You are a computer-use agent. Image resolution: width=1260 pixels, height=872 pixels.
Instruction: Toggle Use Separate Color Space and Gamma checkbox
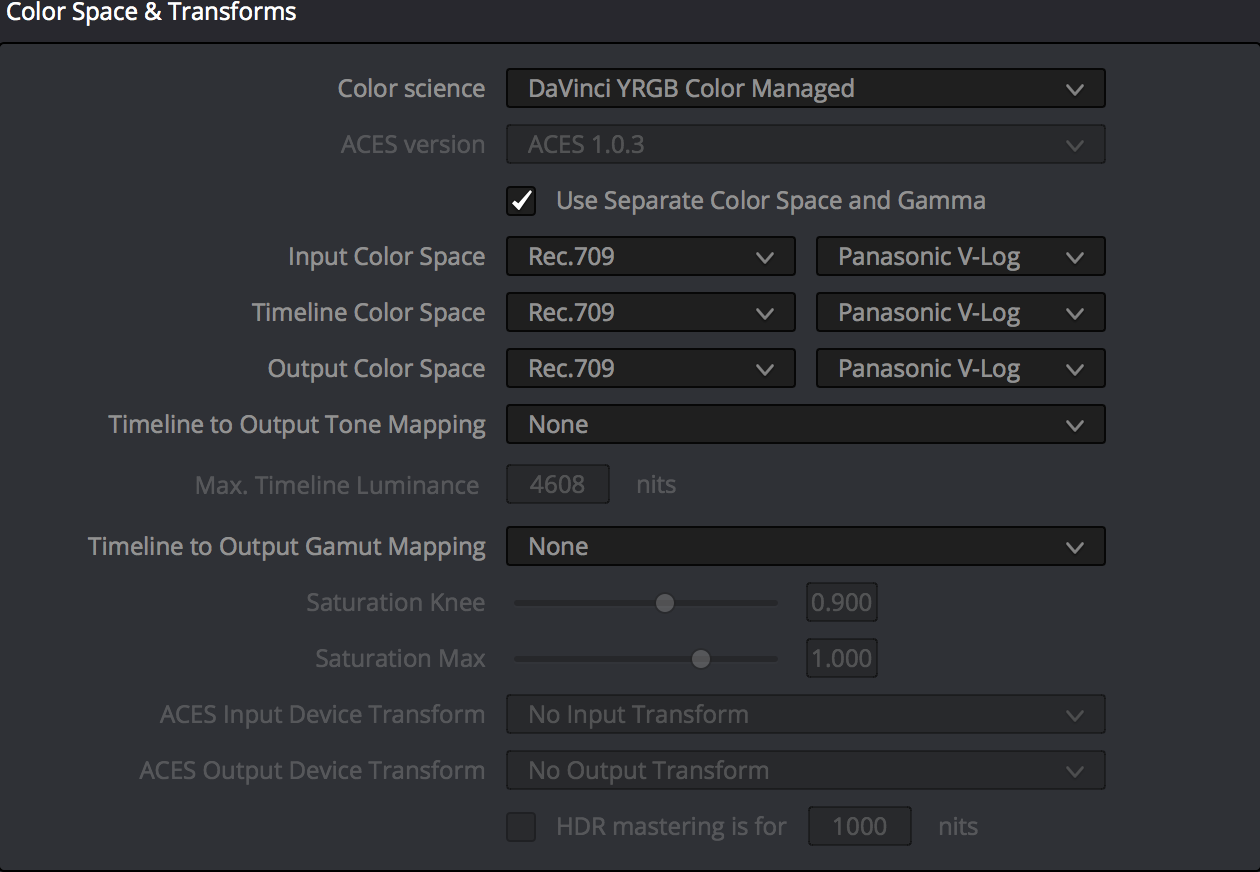521,200
